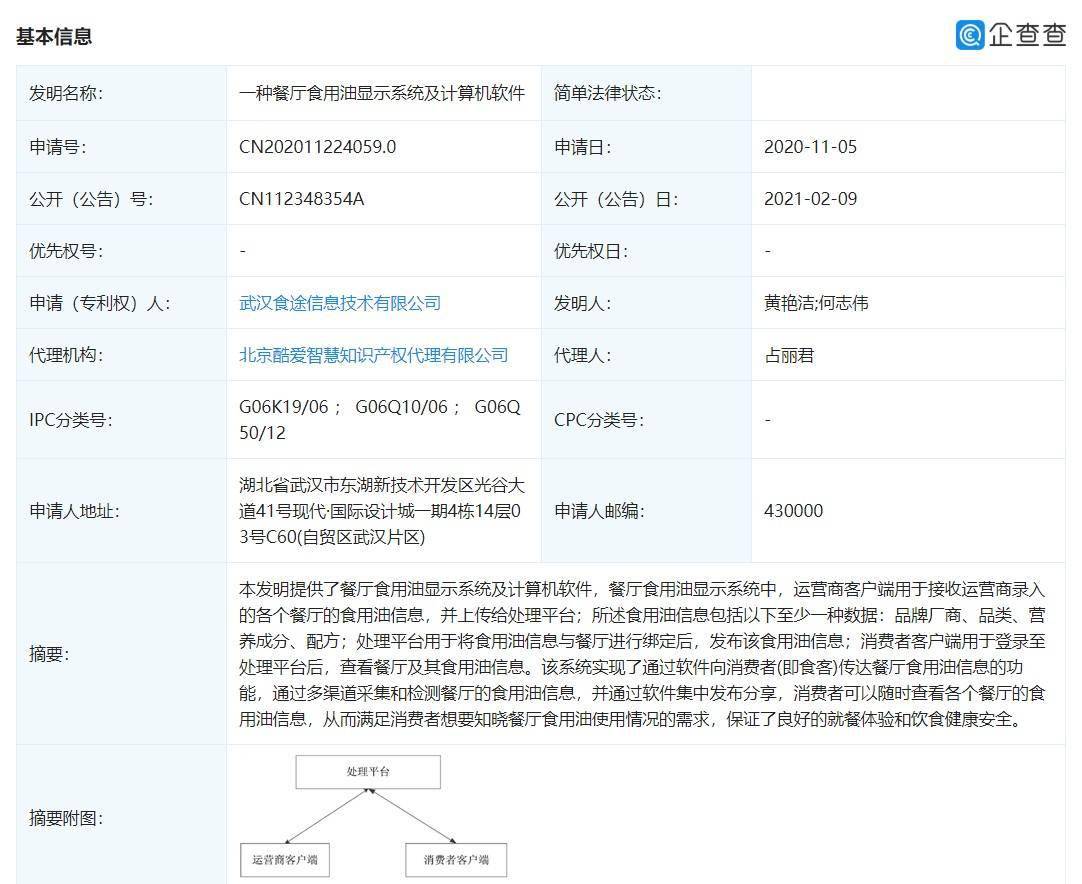Screen dimensions: 1082x884
Task: Select the 公开（公告）日 label
Action: click(x=616, y=199)
